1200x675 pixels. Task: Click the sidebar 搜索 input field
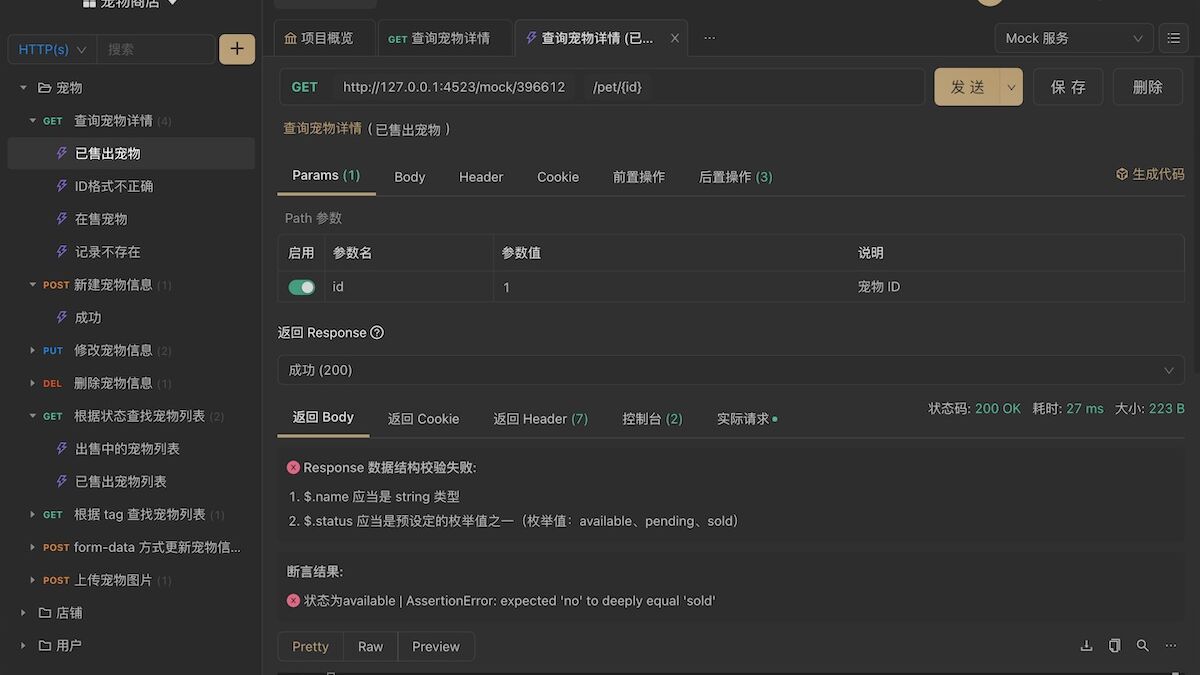click(157, 49)
